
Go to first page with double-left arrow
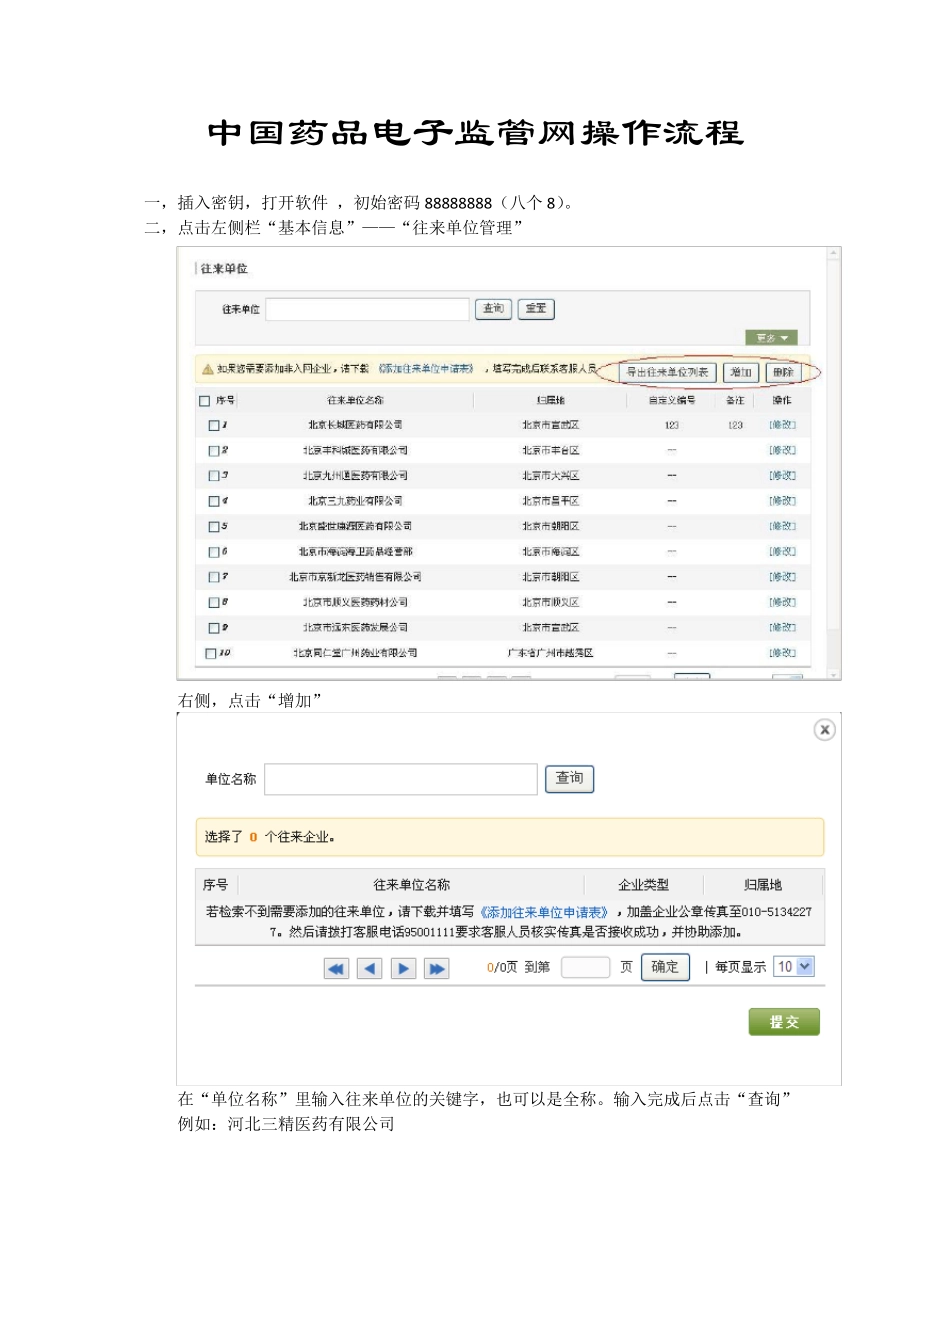pos(336,968)
